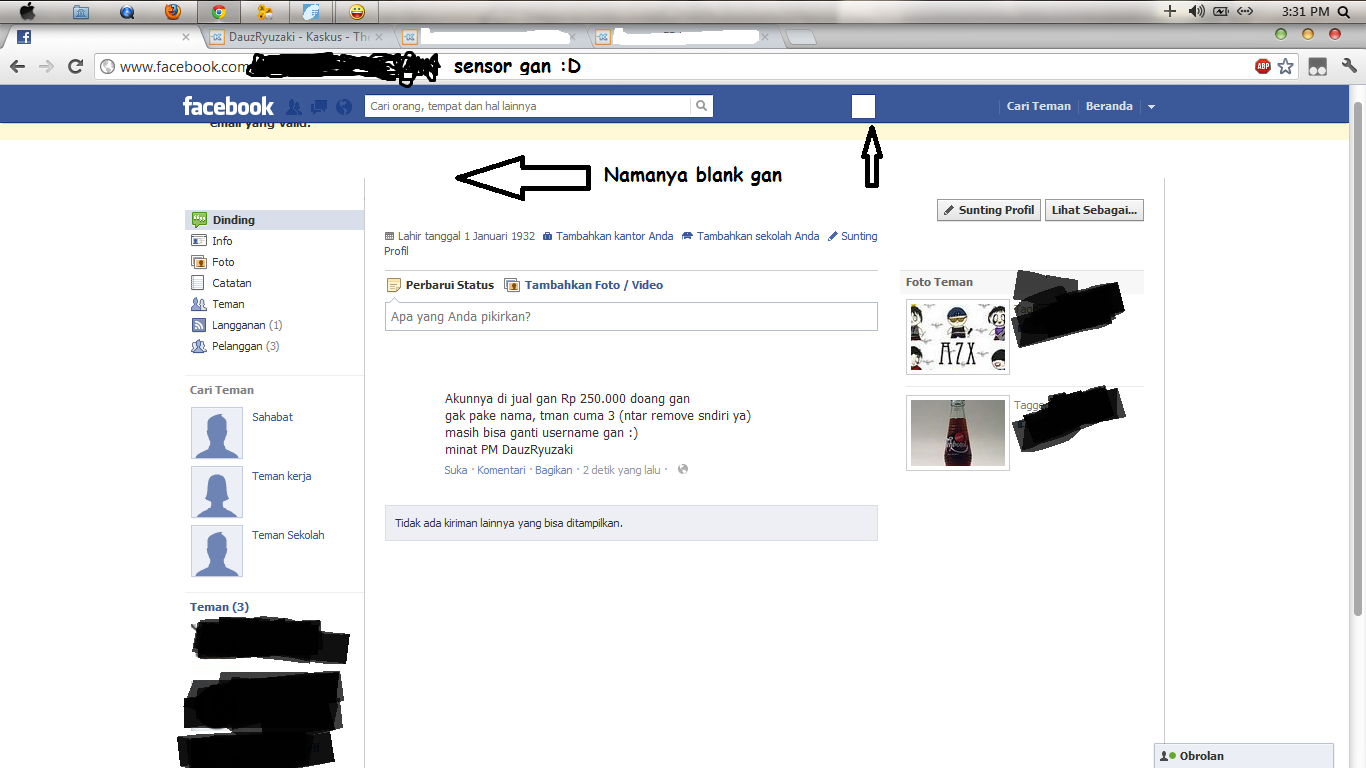Open the yellow smiley messenger icon

coord(357,12)
